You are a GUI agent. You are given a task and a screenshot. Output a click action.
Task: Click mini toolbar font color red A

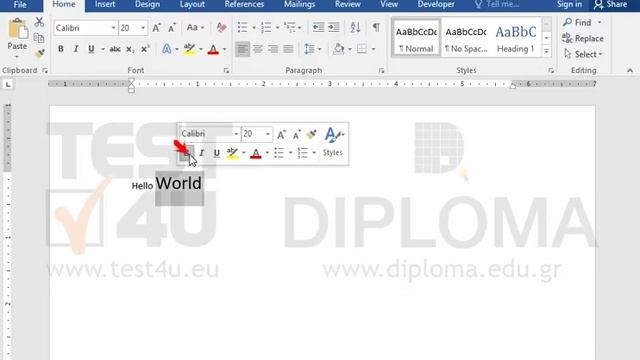(x=256, y=153)
